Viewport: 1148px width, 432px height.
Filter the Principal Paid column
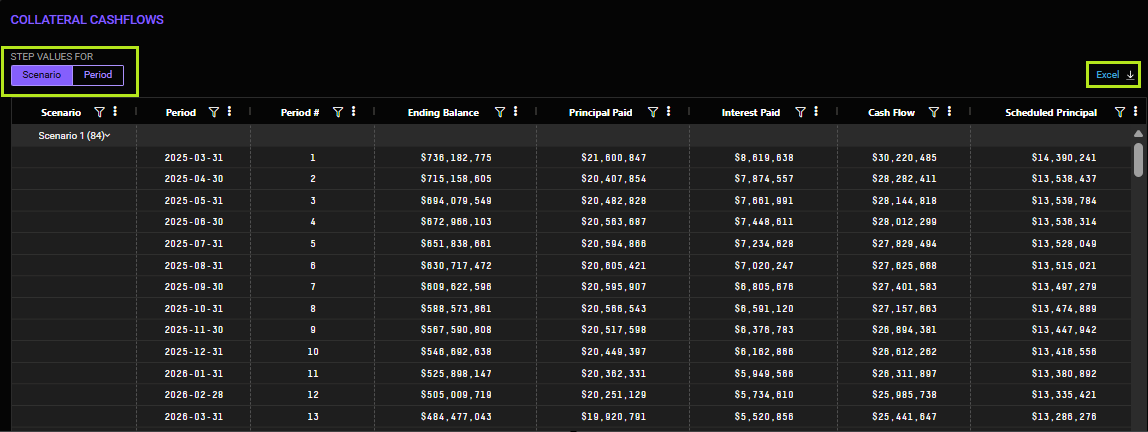pos(652,112)
